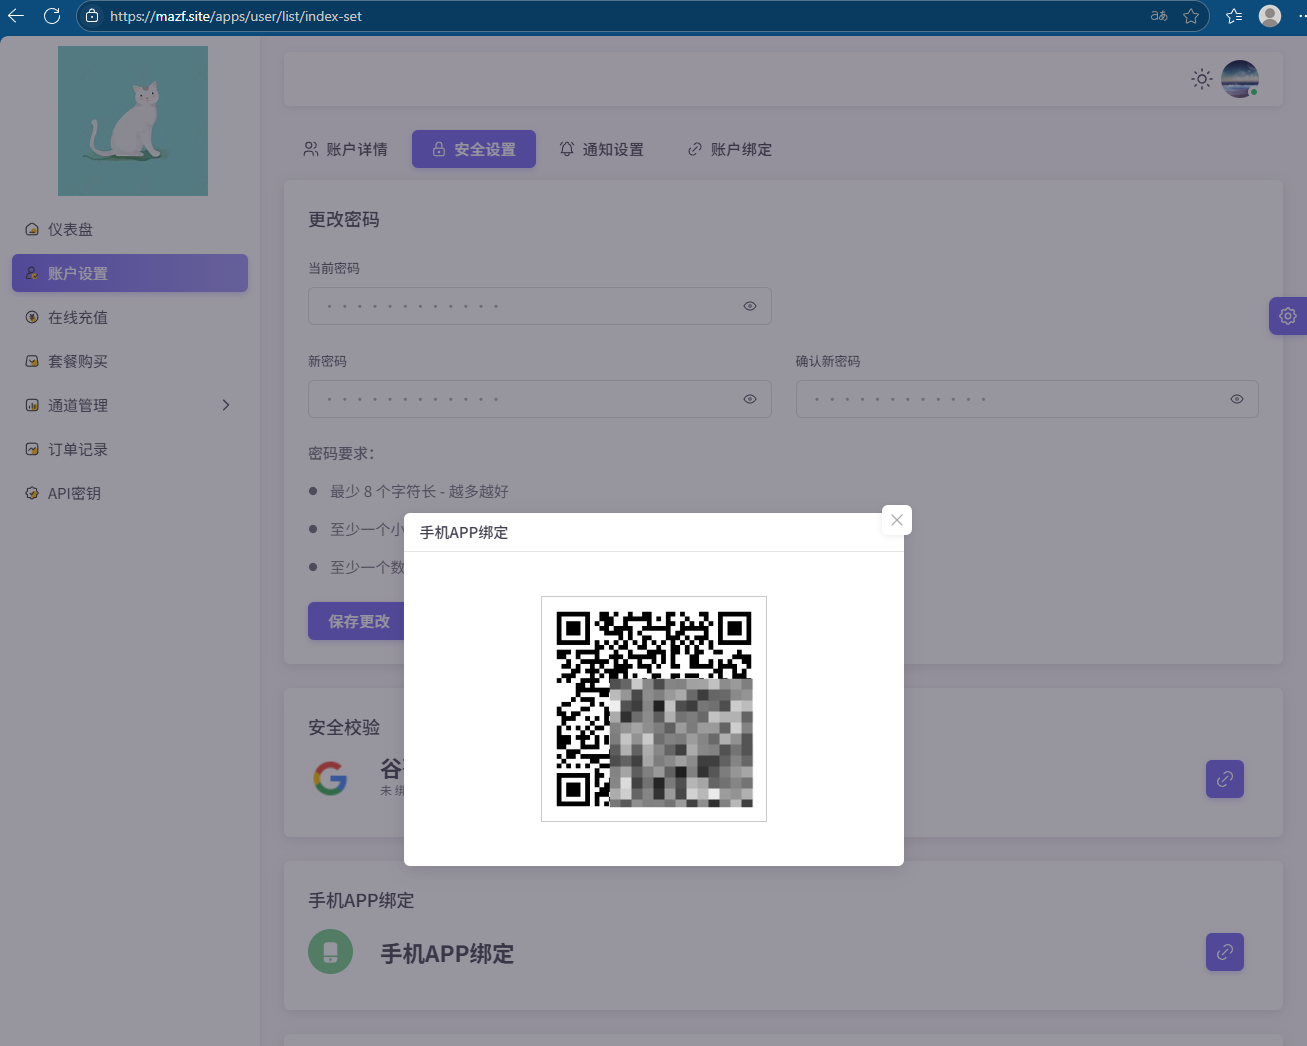This screenshot has height=1046, width=1307.
Task: Click the 保存更改 button
Action: click(x=356, y=621)
